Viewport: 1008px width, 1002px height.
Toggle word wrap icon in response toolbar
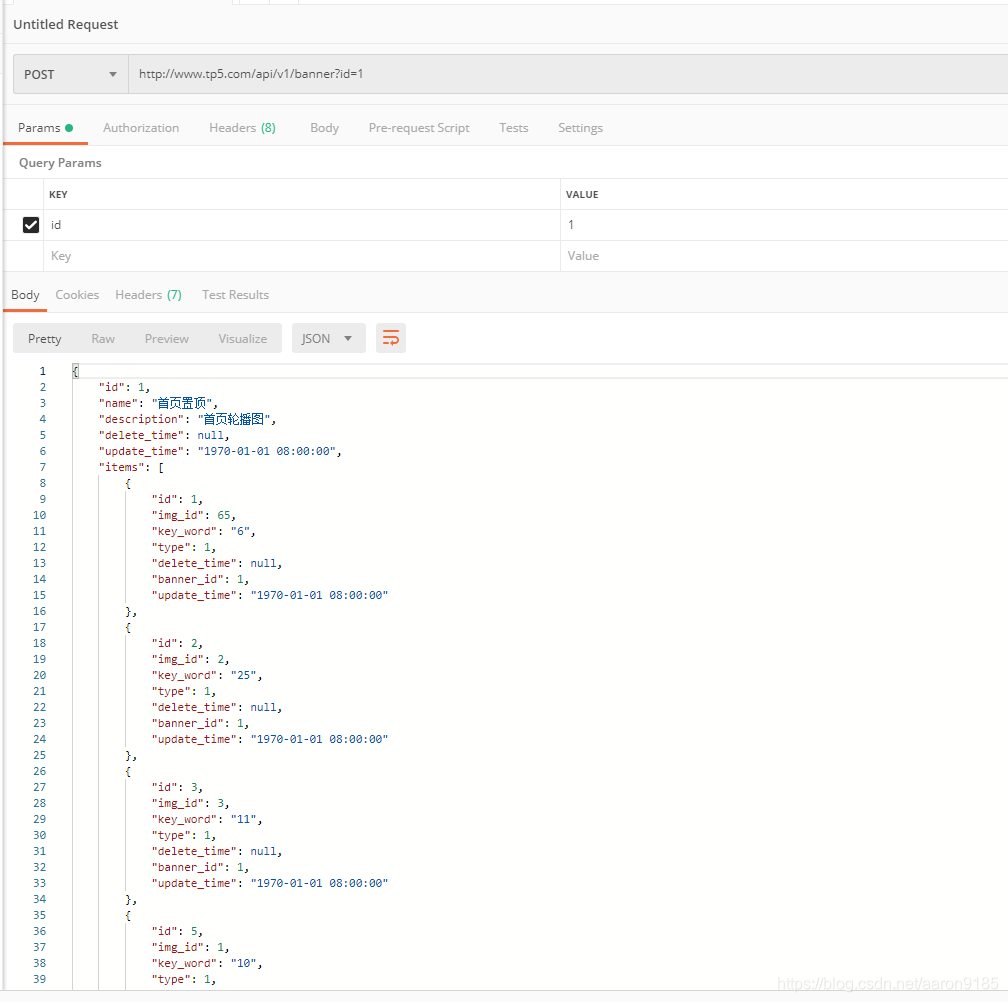click(x=391, y=338)
